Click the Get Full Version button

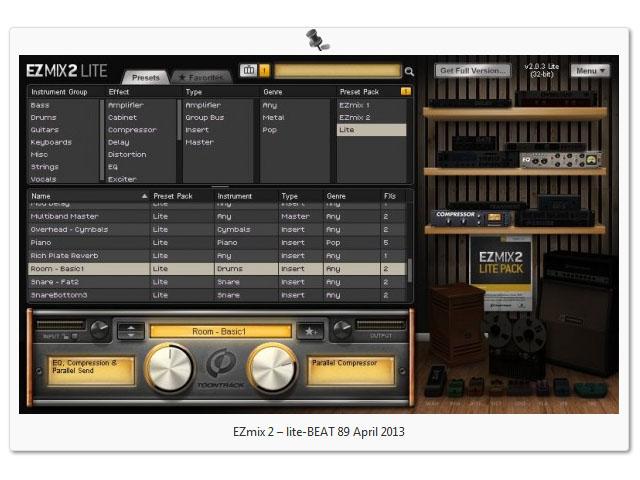pyautogui.click(x=472, y=71)
